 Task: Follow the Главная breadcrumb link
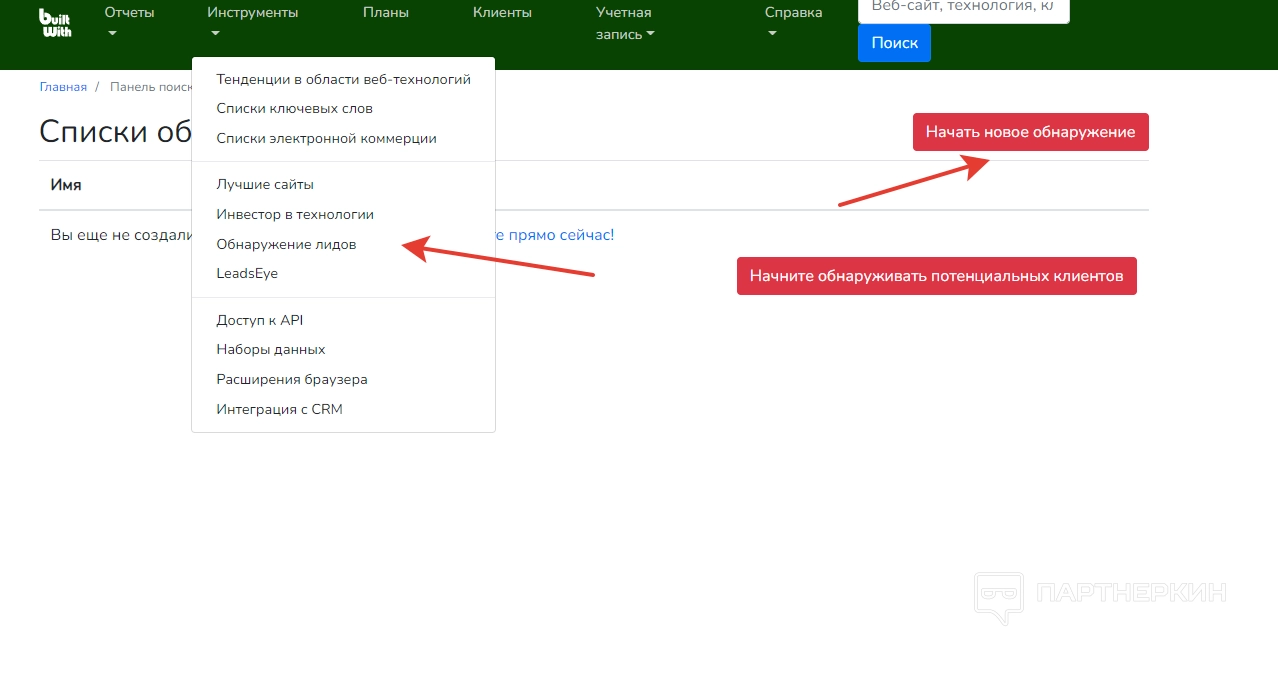(63, 87)
